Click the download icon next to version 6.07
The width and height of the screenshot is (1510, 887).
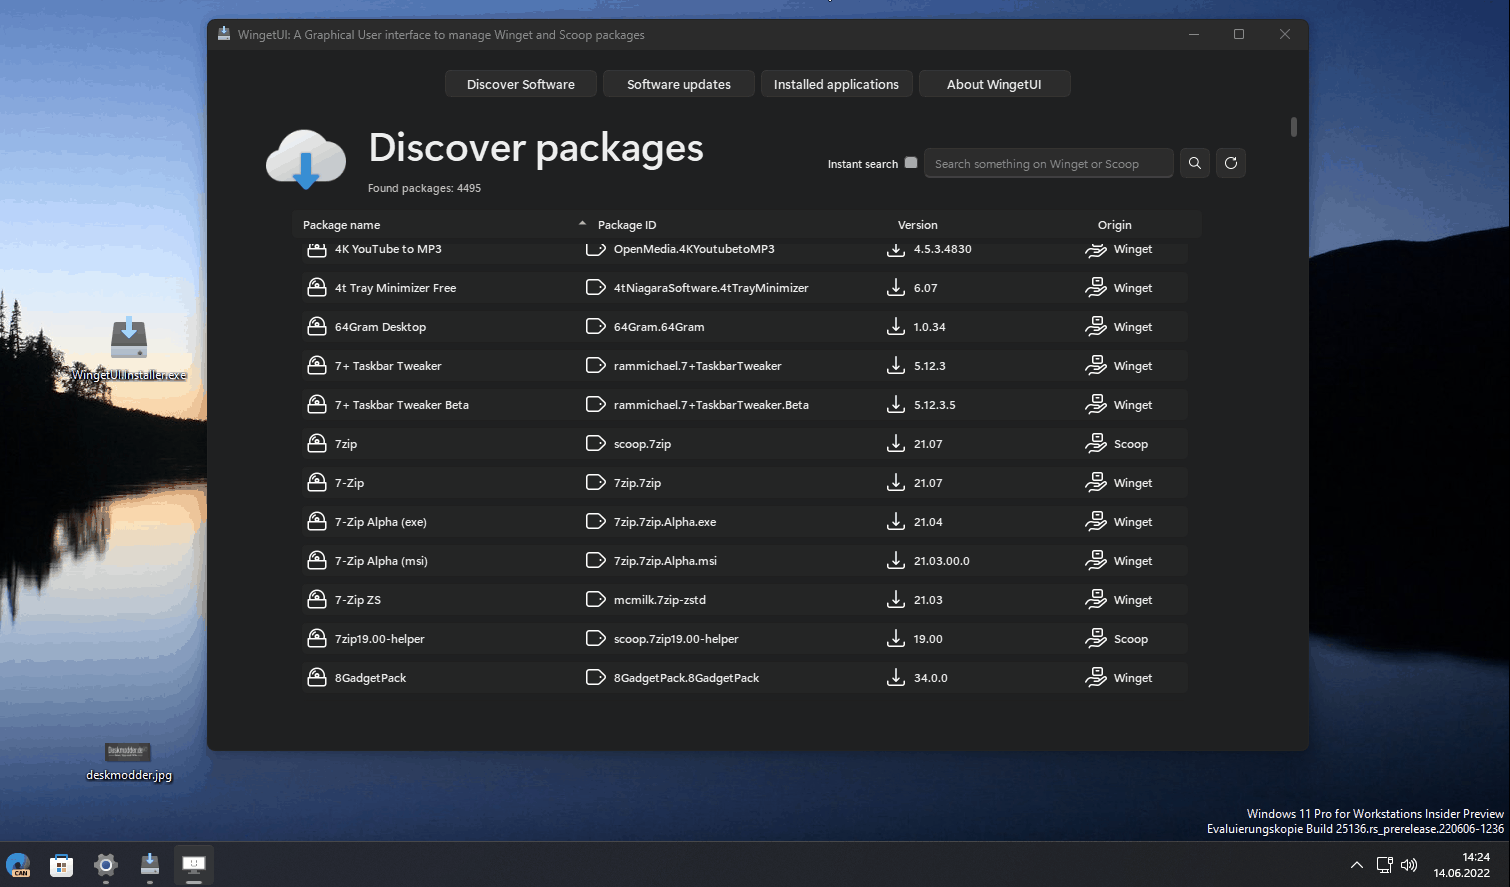click(x=896, y=288)
